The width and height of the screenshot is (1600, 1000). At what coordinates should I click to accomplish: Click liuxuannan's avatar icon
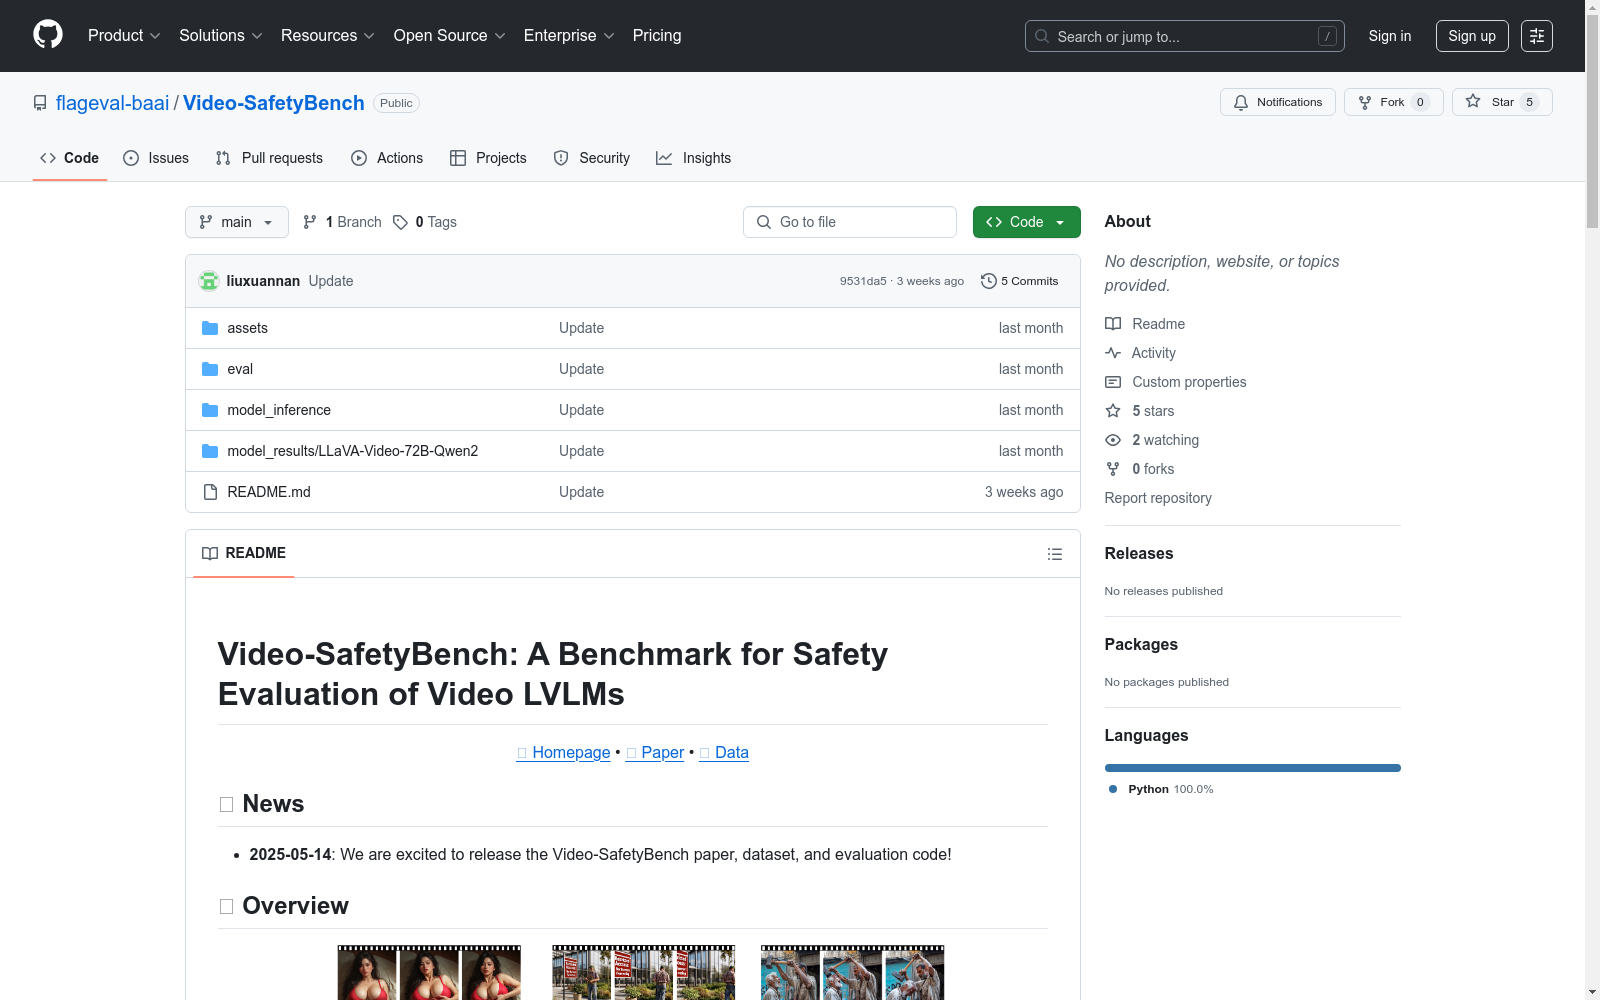209,281
